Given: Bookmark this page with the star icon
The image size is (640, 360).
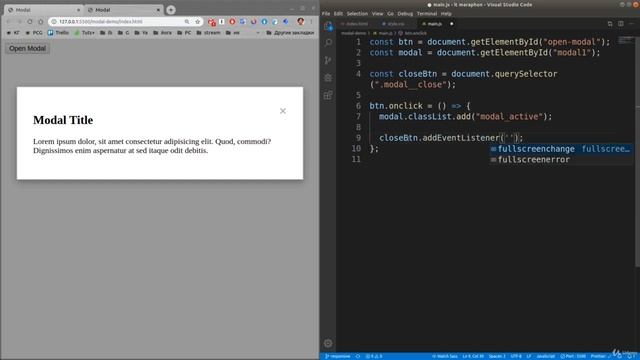Looking at the screenshot, I should pos(198,21).
